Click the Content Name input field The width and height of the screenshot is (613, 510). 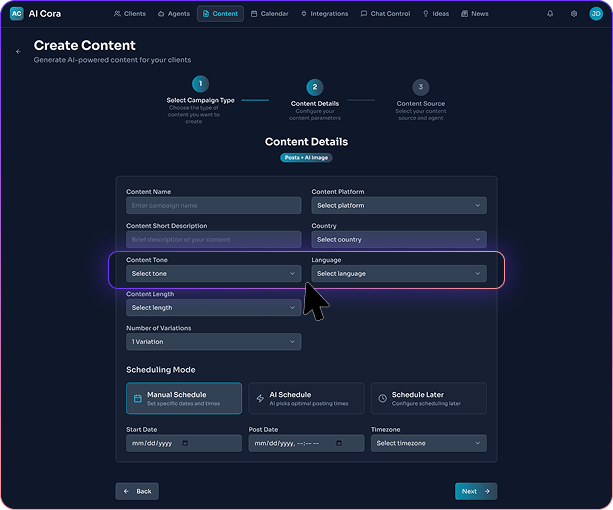coord(213,205)
